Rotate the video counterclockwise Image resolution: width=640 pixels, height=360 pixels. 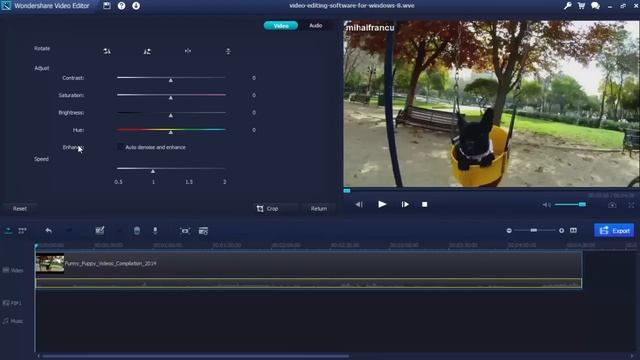107,51
